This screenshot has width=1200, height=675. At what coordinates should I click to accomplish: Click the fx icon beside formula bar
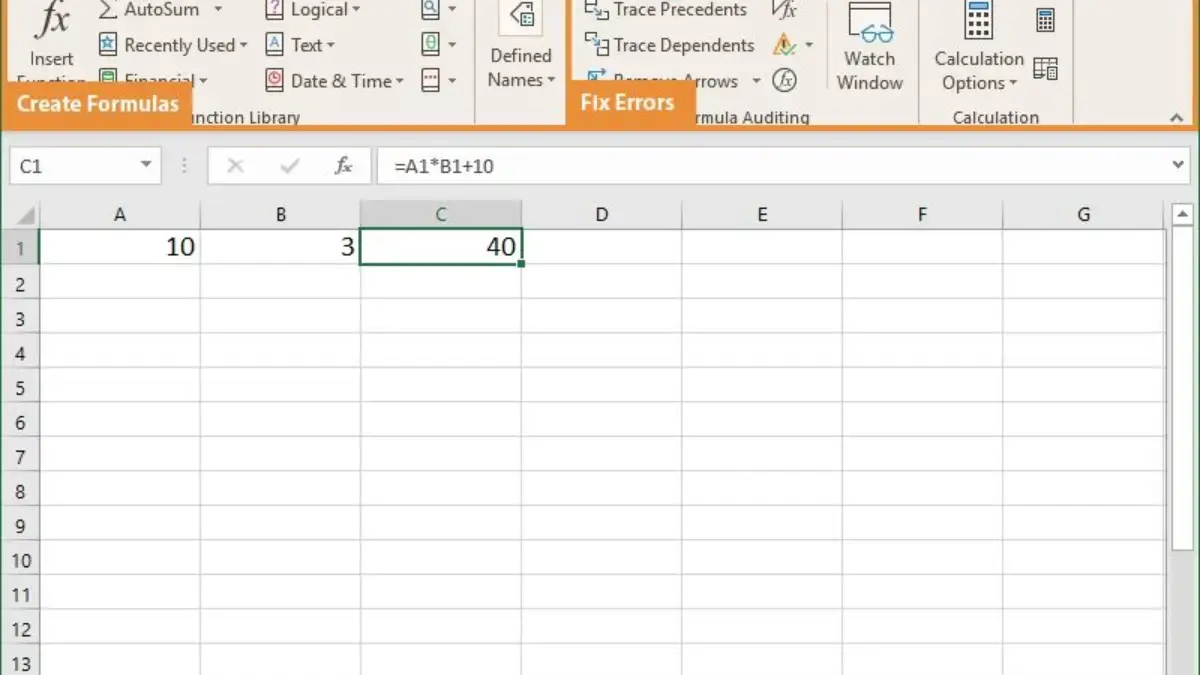(343, 166)
